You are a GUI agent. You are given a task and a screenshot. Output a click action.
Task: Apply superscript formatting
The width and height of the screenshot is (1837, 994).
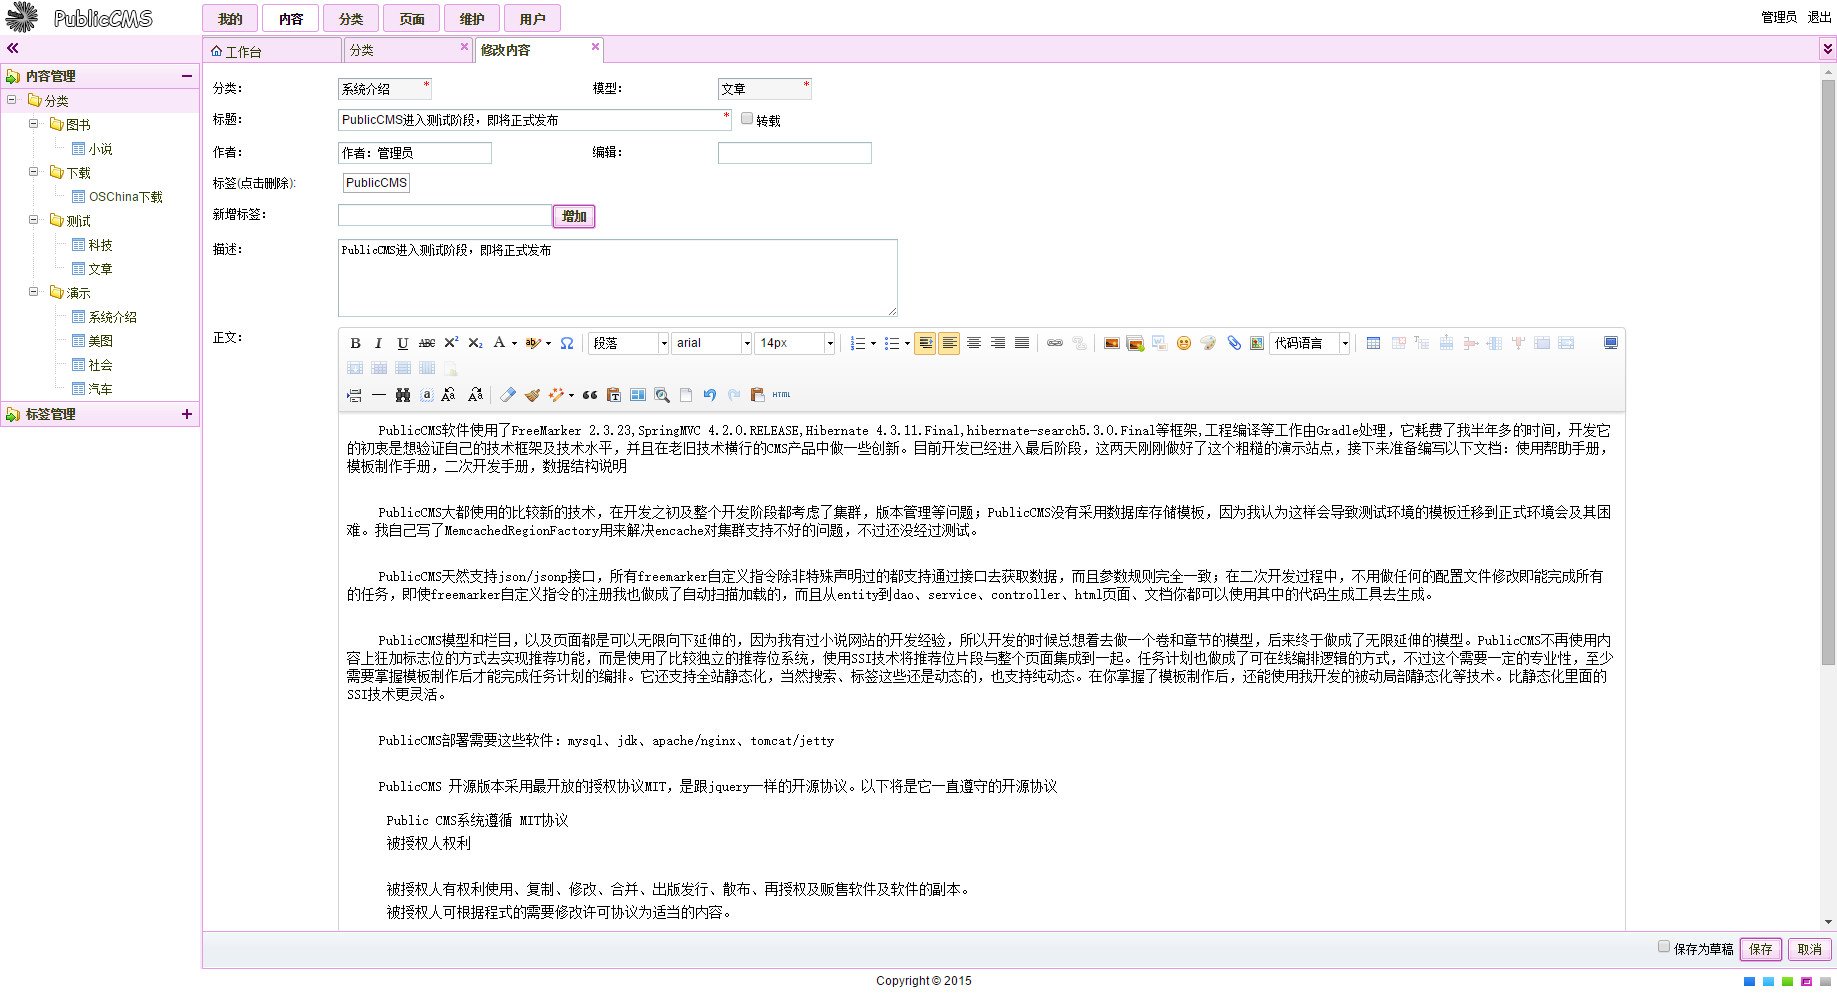[451, 343]
